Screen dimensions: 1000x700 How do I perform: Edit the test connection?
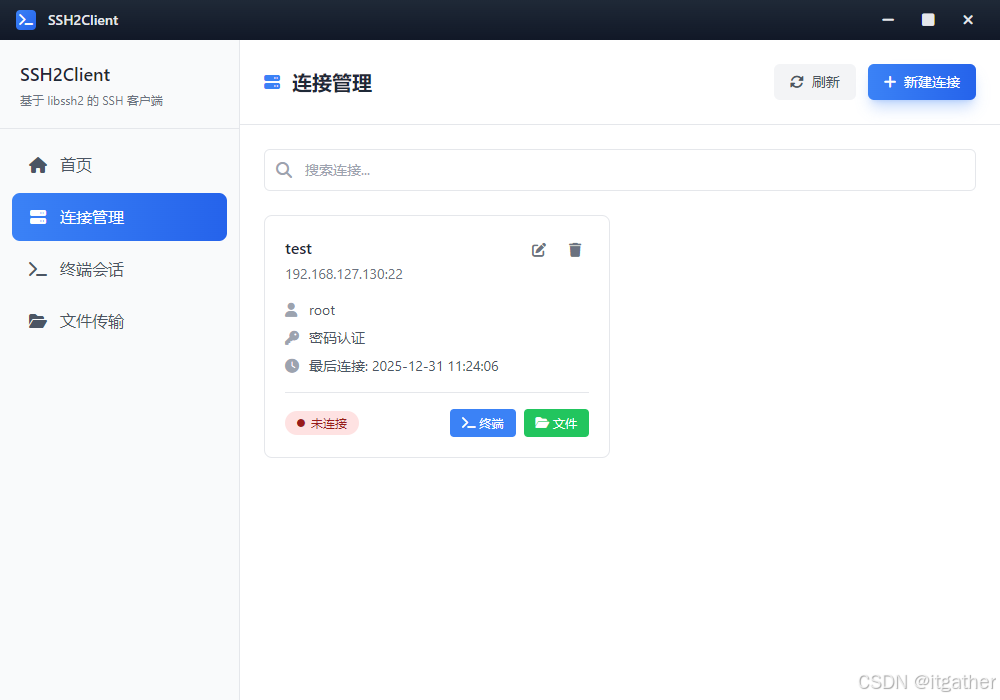[539, 250]
